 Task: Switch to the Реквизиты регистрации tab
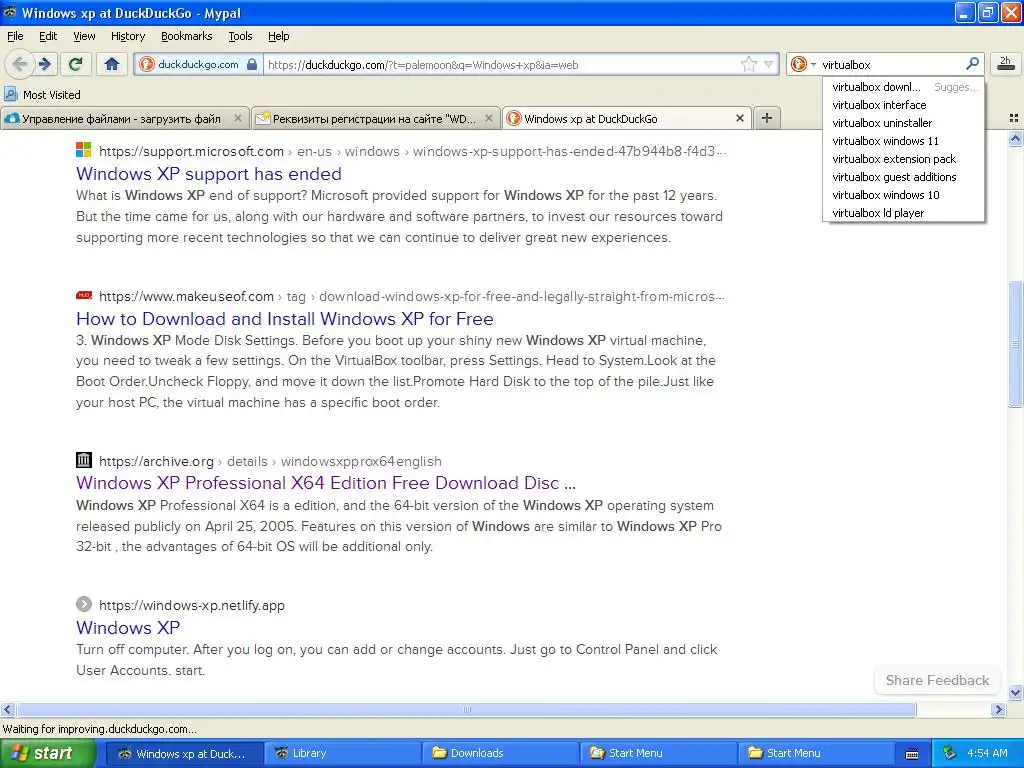click(x=376, y=118)
